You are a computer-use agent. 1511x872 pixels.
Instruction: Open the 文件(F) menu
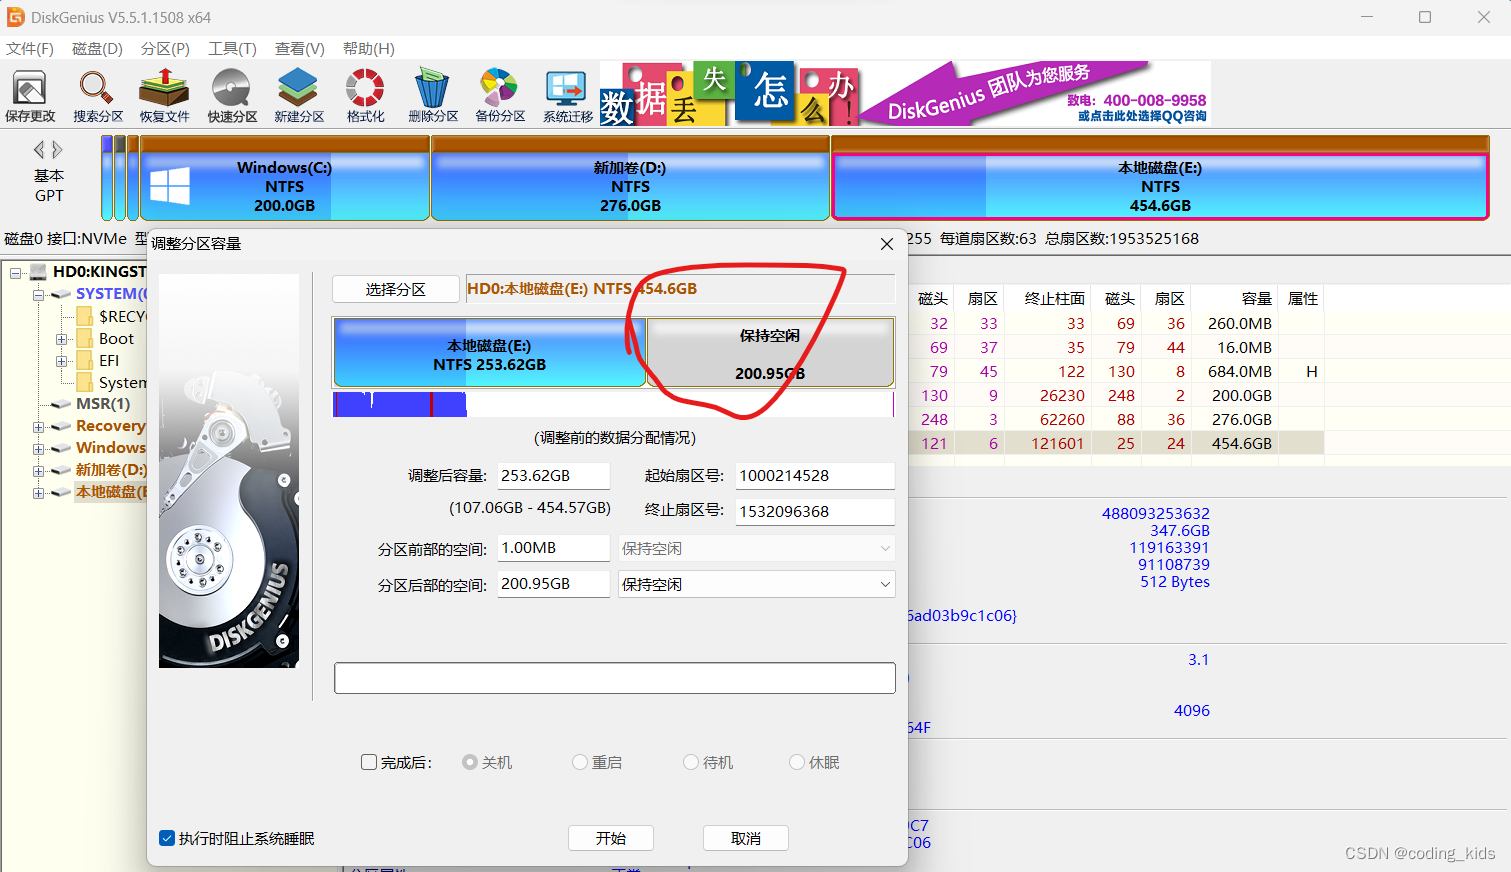click(30, 48)
